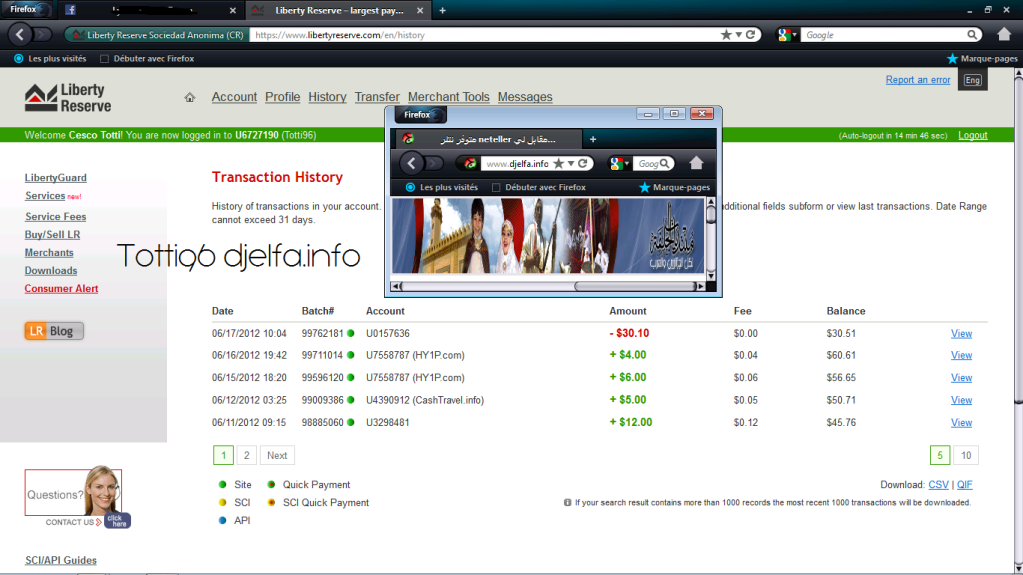Go forward in main Firefox window
Image resolution: width=1023 pixels, height=575 pixels.
pos(42,35)
